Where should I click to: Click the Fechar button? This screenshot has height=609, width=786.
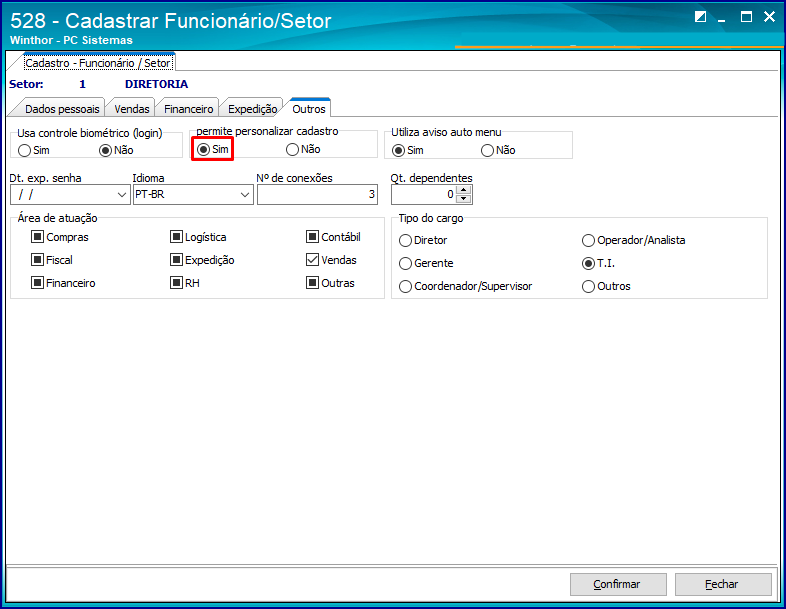coord(723,584)
